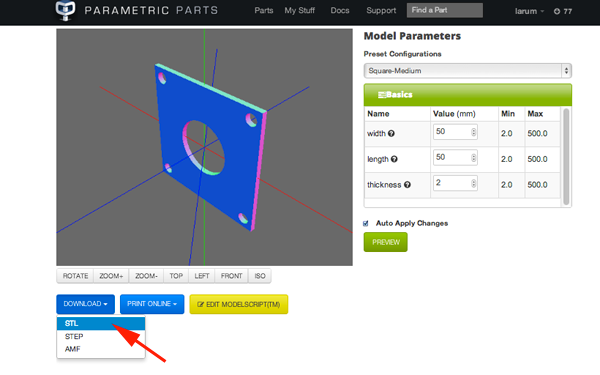Expand the DOWNLOAD dropdown button
The image size is (600, 375).
click(x=85, y=304)
